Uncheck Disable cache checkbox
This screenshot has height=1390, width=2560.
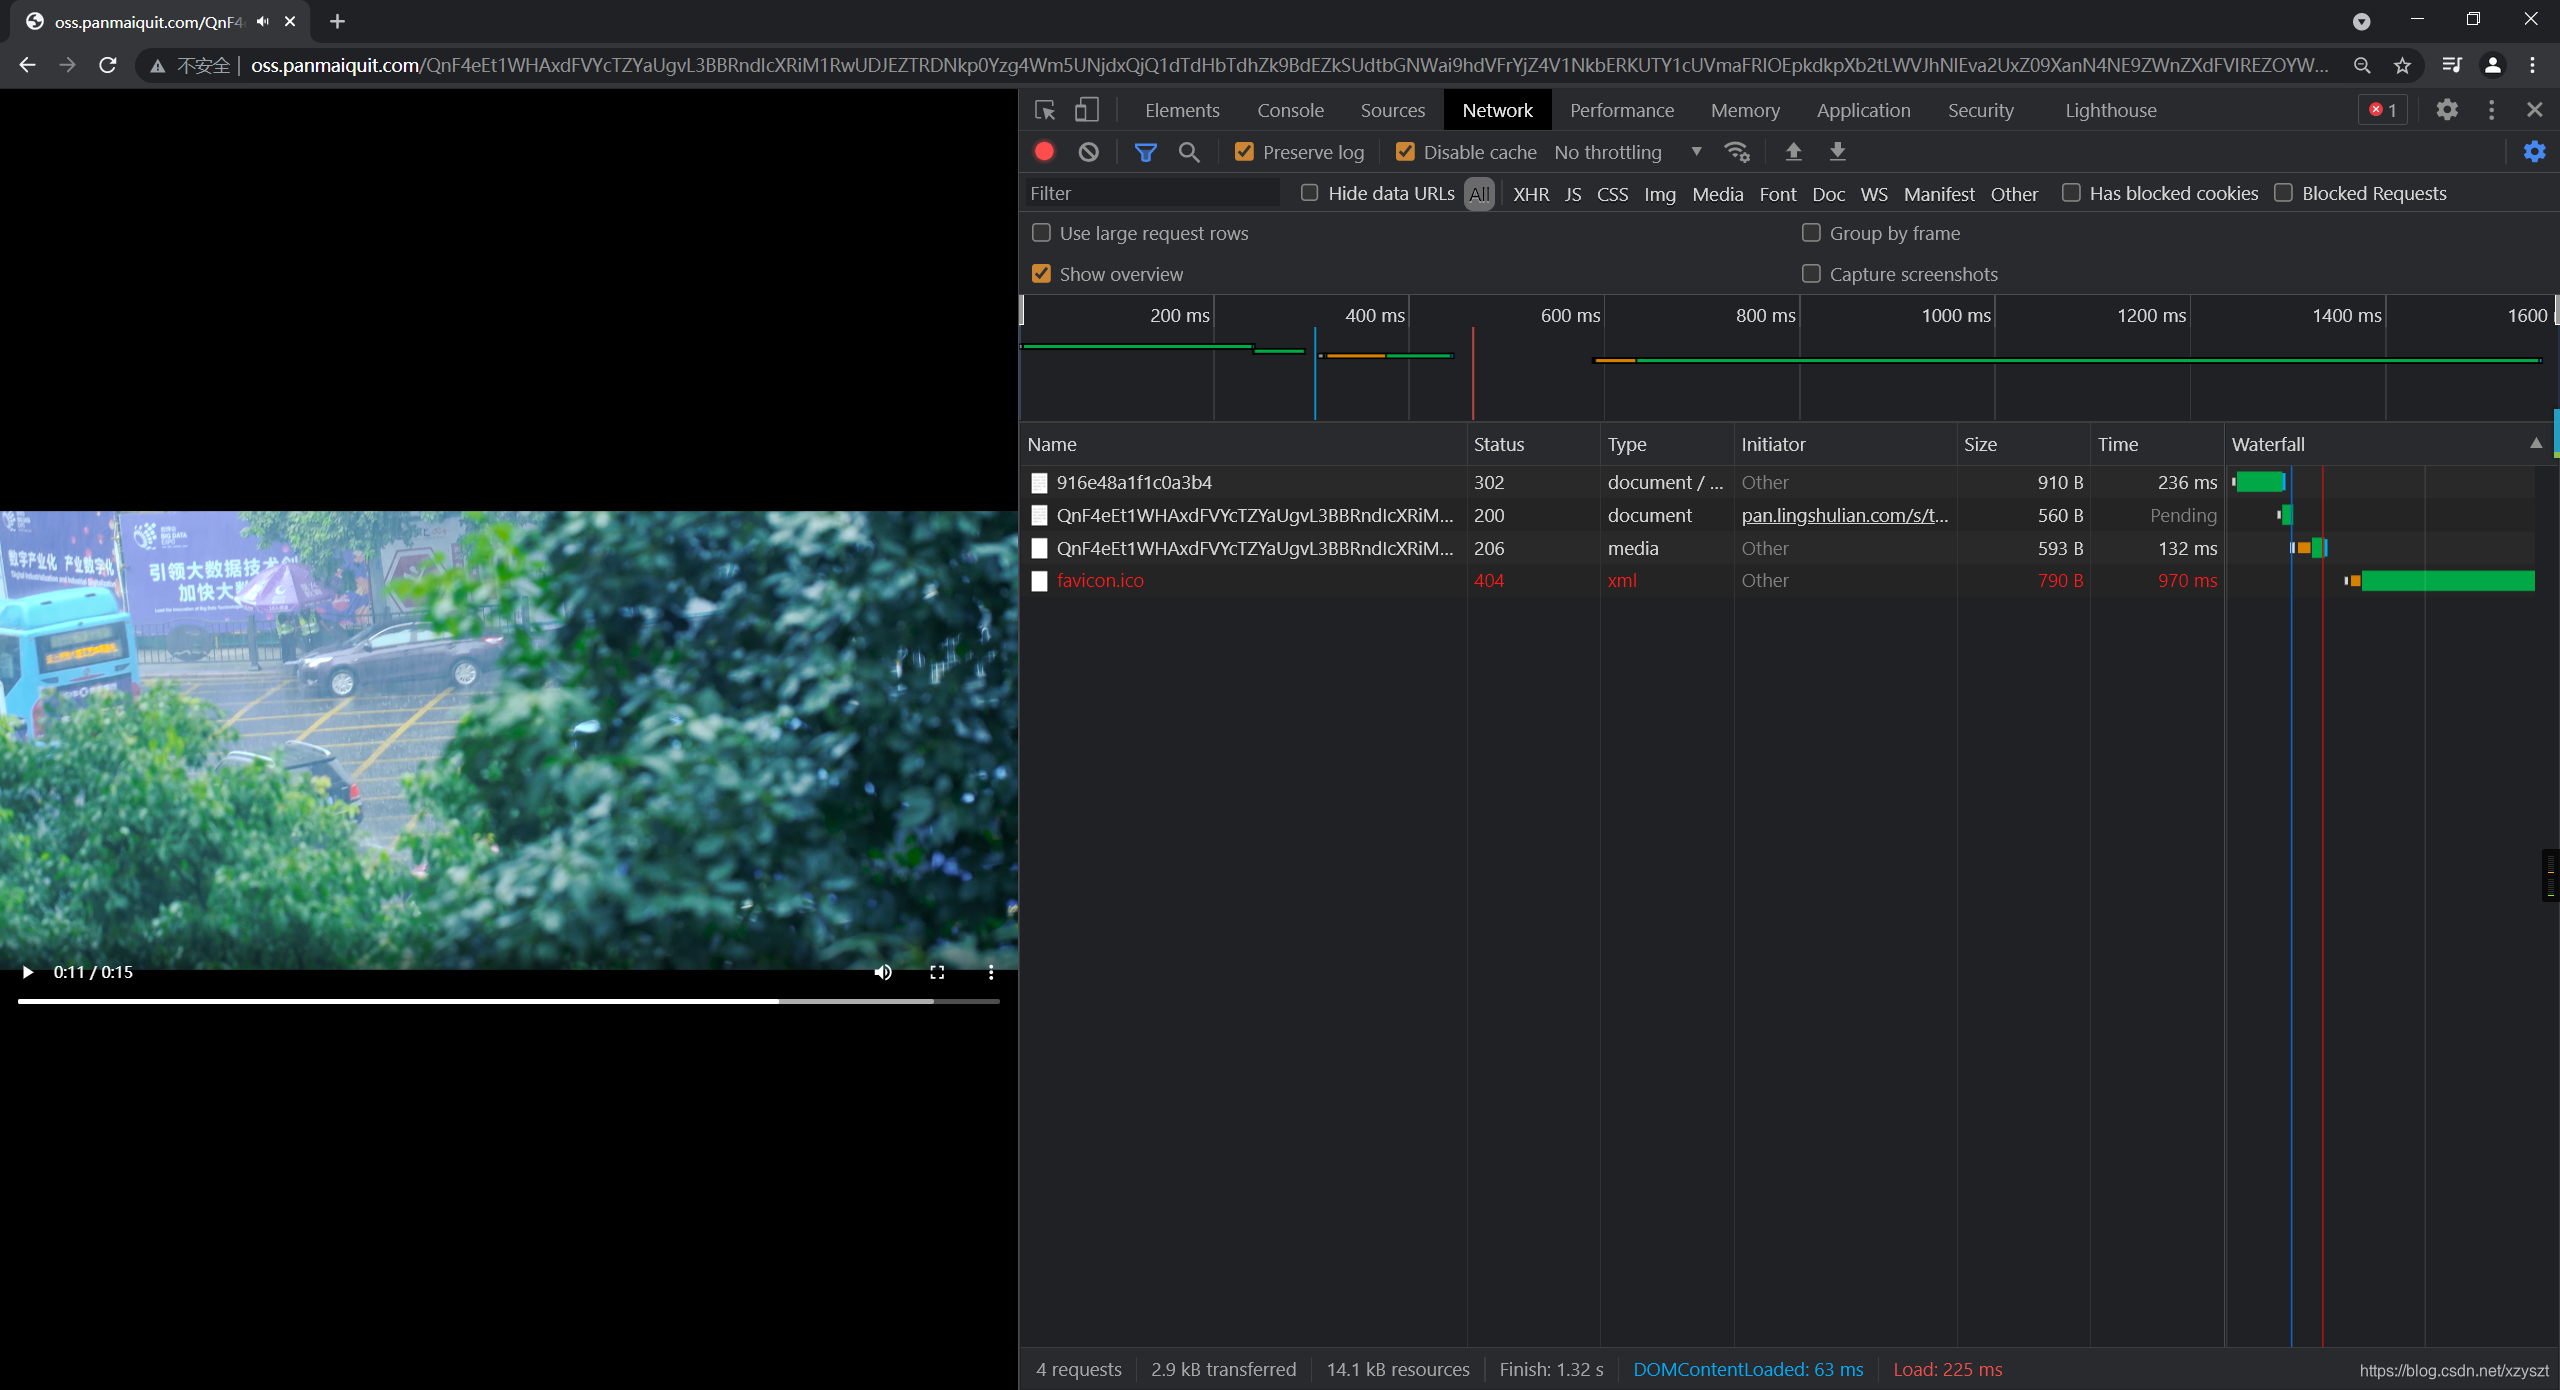click(x=1405, y=152)
